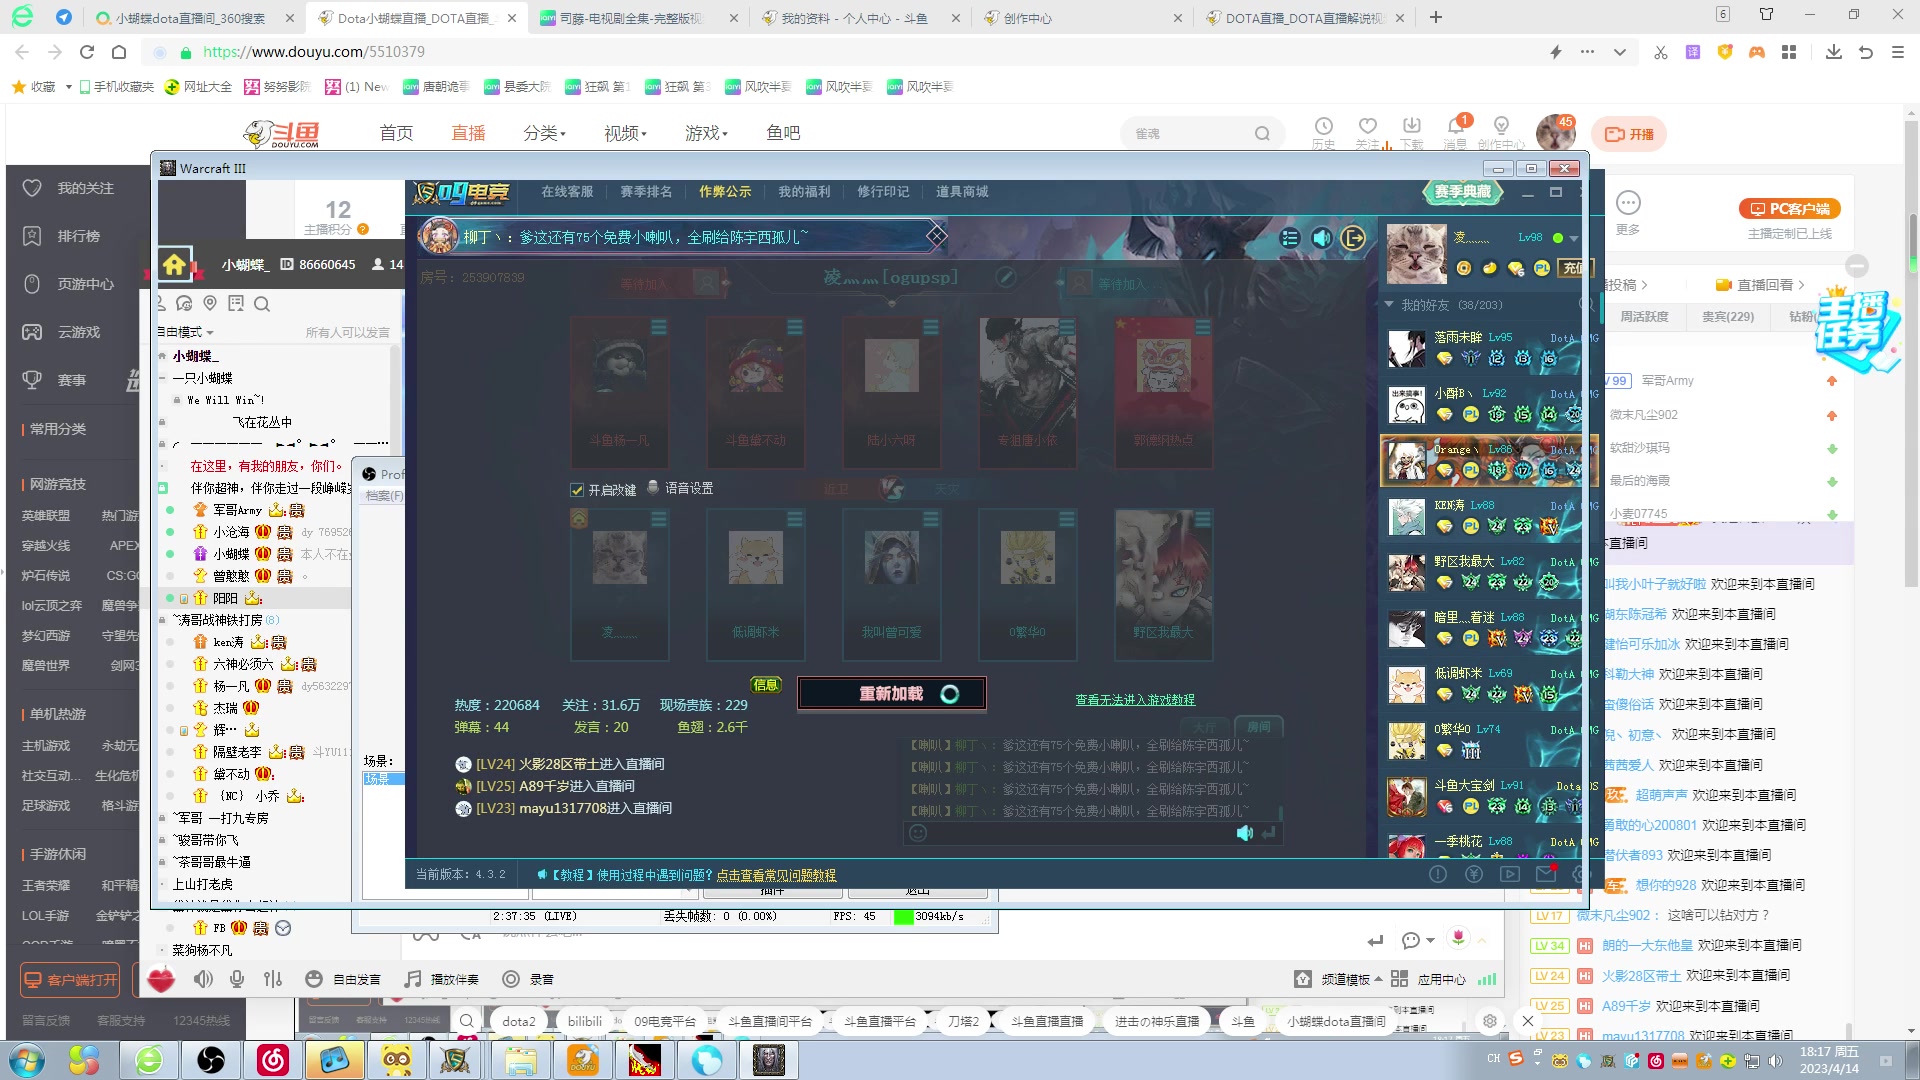Click 赛季典藏 badge button

point(1463,192)
